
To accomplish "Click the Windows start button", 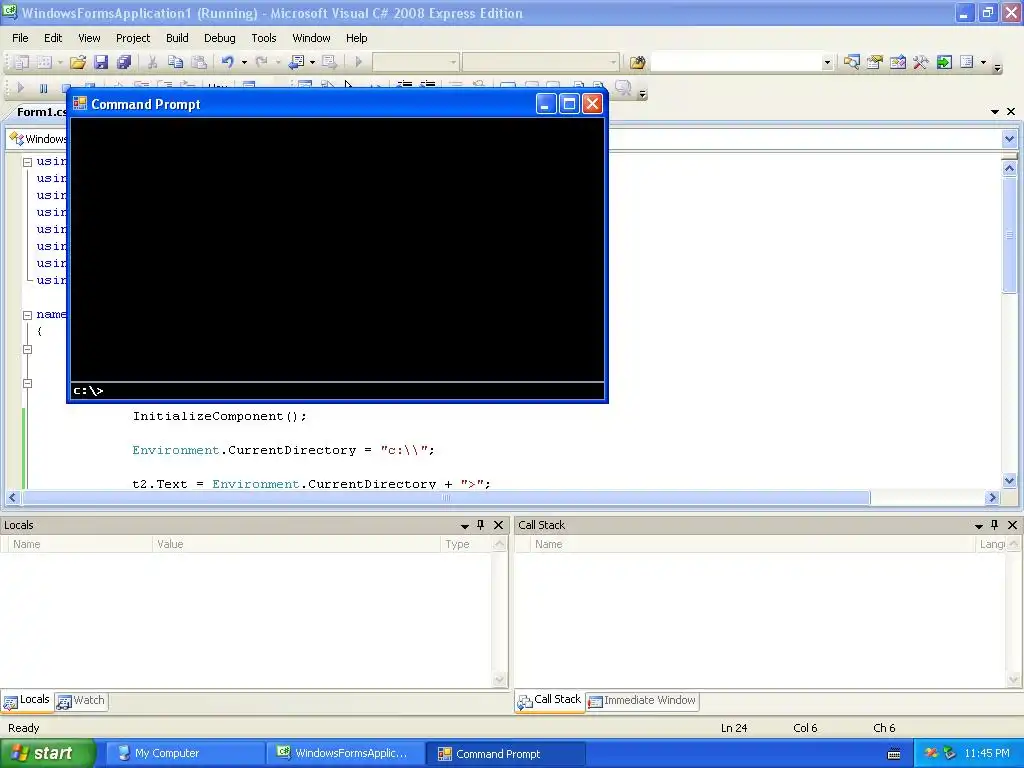I will point(48,754).
